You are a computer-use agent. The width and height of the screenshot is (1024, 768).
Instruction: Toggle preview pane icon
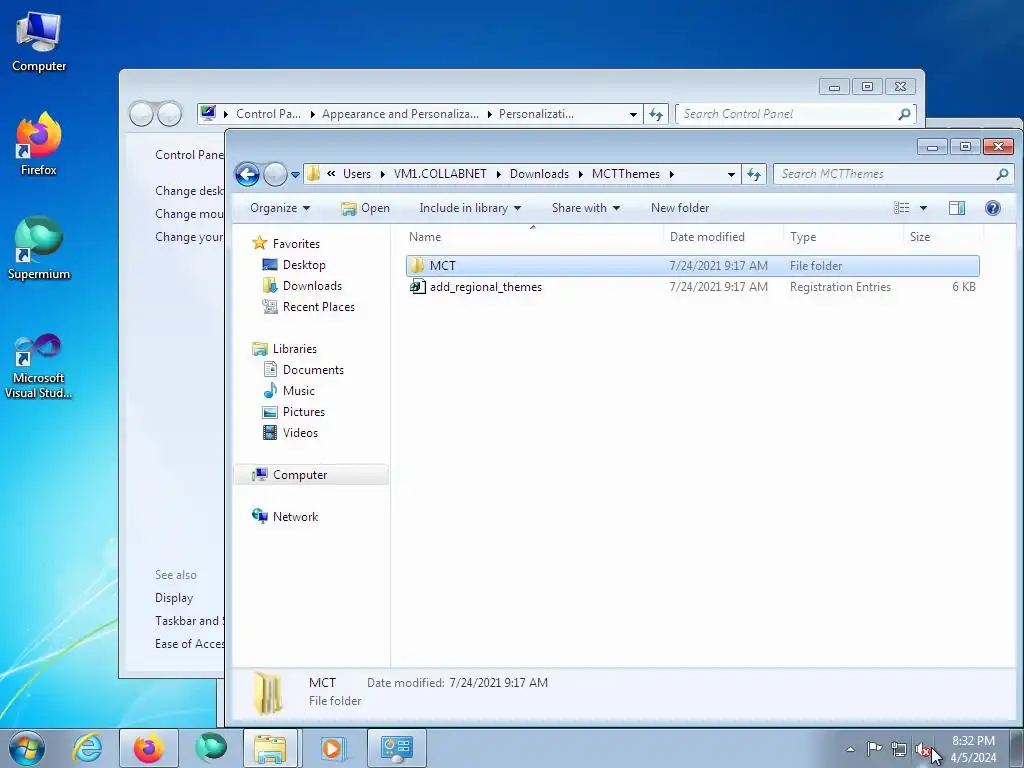957,208
